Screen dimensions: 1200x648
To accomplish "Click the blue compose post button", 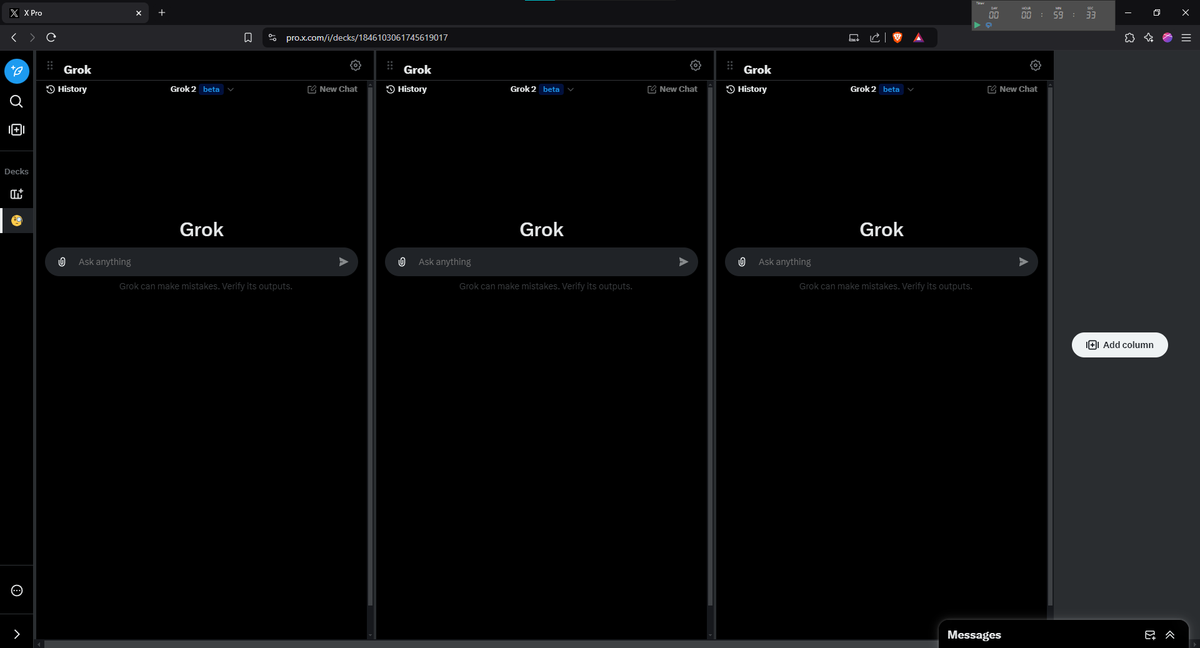I will [16, 72].
